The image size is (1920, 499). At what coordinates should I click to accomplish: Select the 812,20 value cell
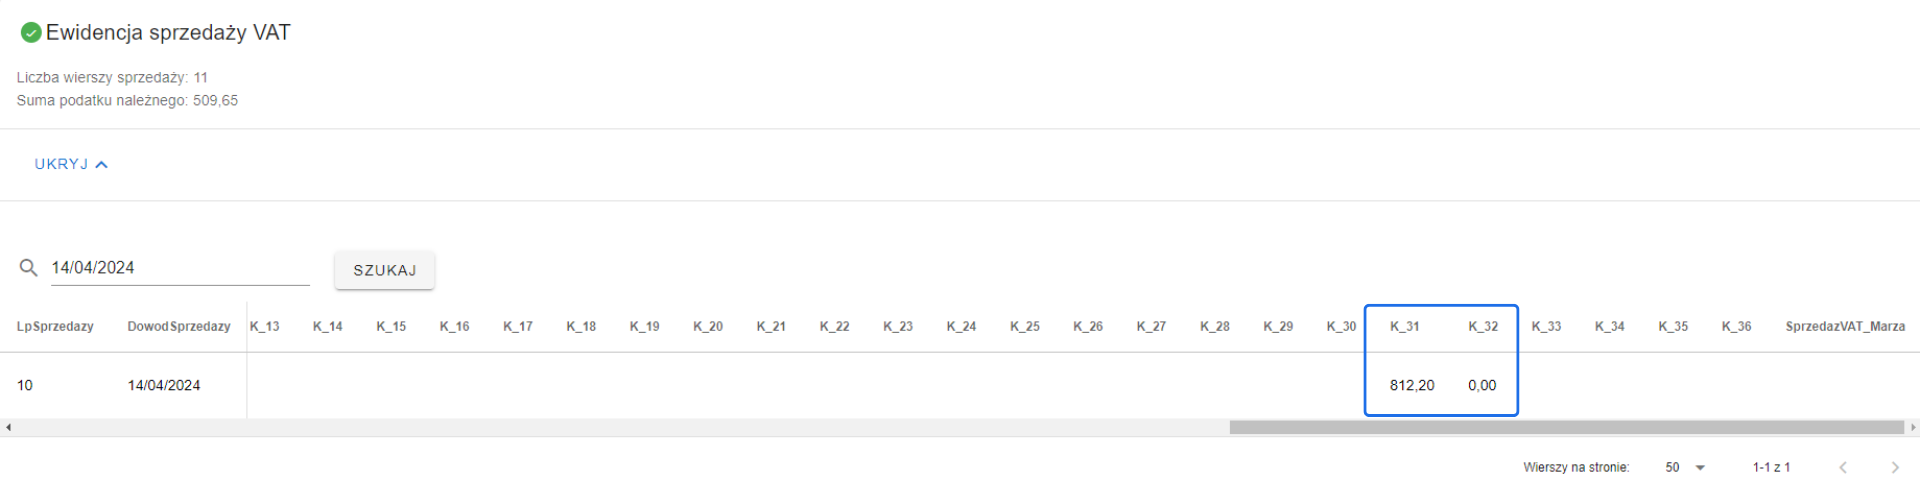pos(1412,385)
